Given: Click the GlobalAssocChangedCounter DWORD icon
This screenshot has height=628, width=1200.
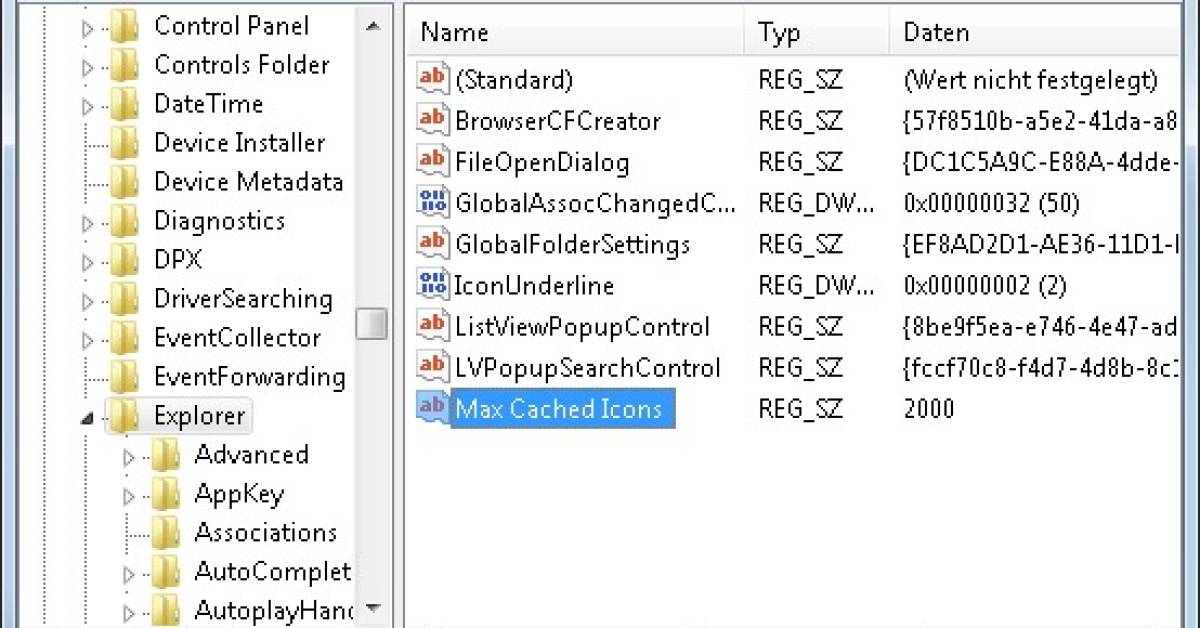Looking at the screenshot, I should [x=432, y=203].
